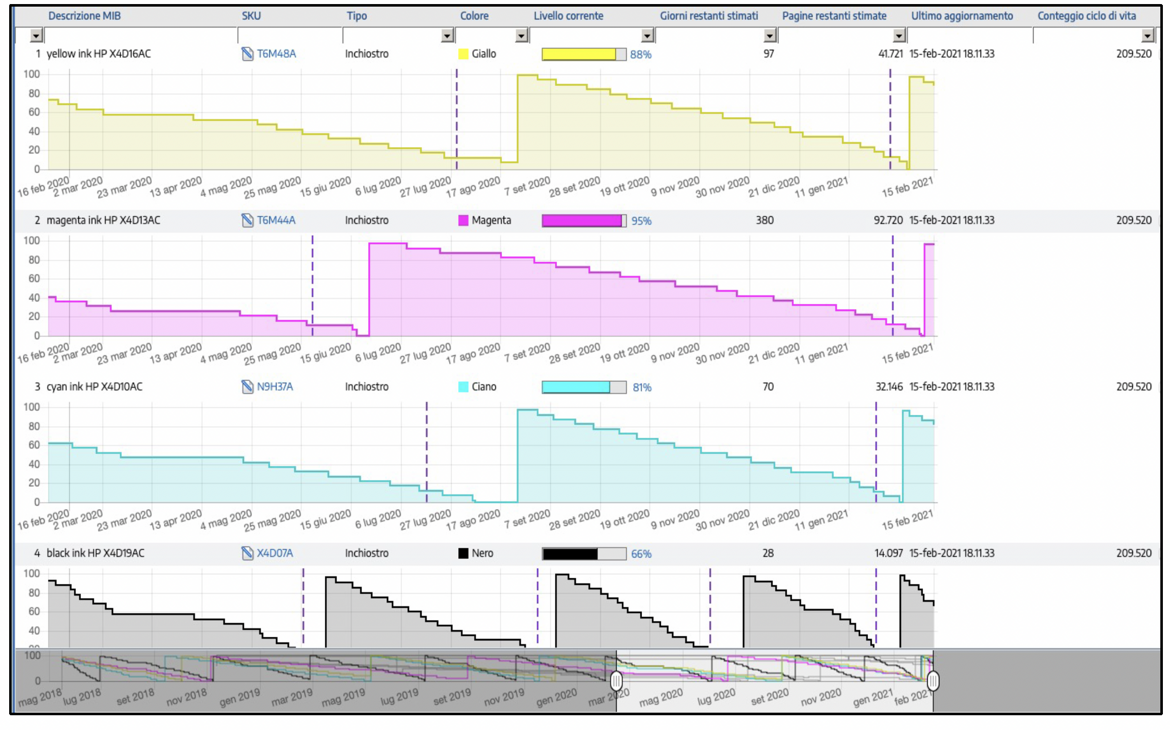This screenshot has width=1170, height=730.
Task: Open the T6M44A SKU link
Action: (276, 221)
